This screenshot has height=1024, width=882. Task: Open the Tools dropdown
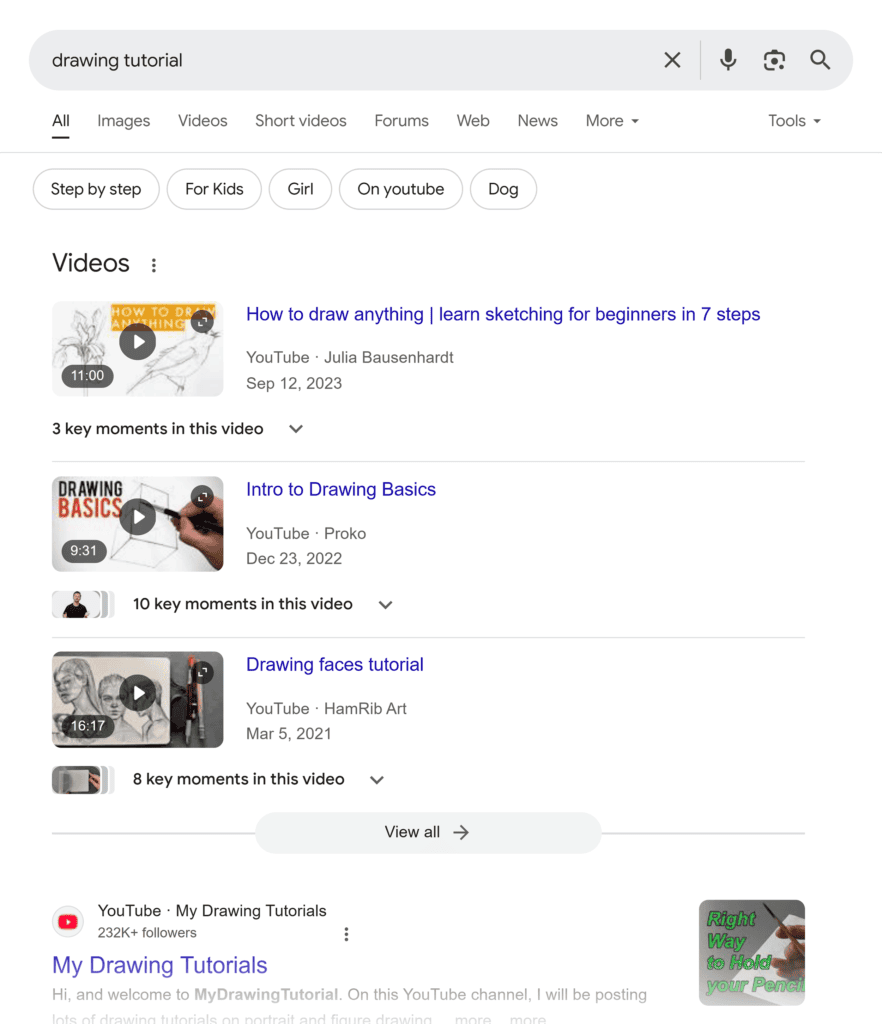[x=793, y=121]
